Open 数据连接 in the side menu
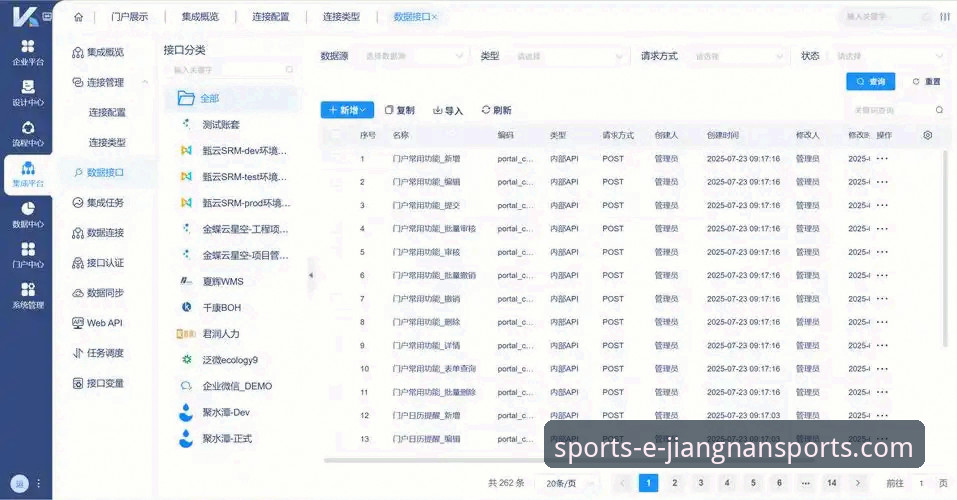 pyautogui.click(x=98, y=233)
